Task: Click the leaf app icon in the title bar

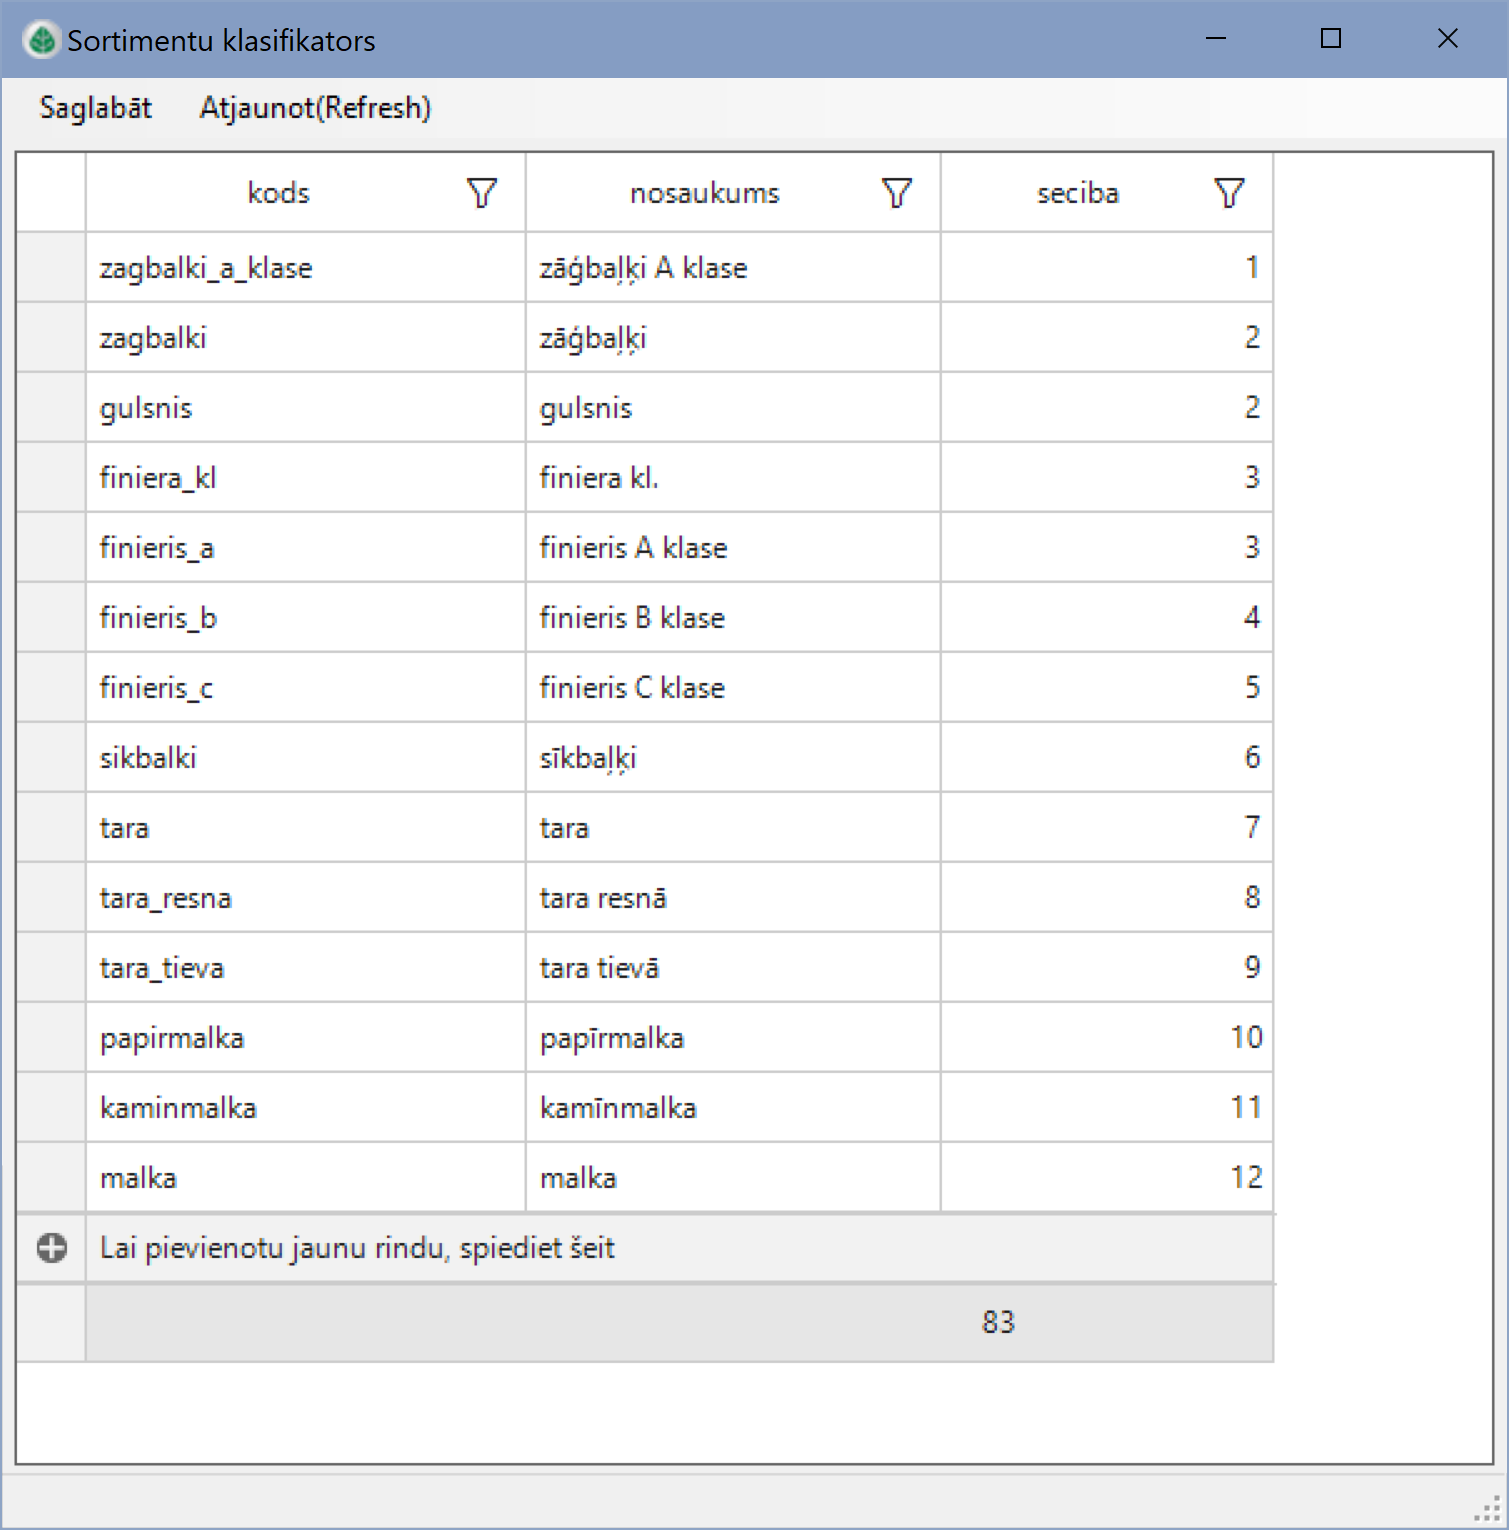Action: [40, 39]
